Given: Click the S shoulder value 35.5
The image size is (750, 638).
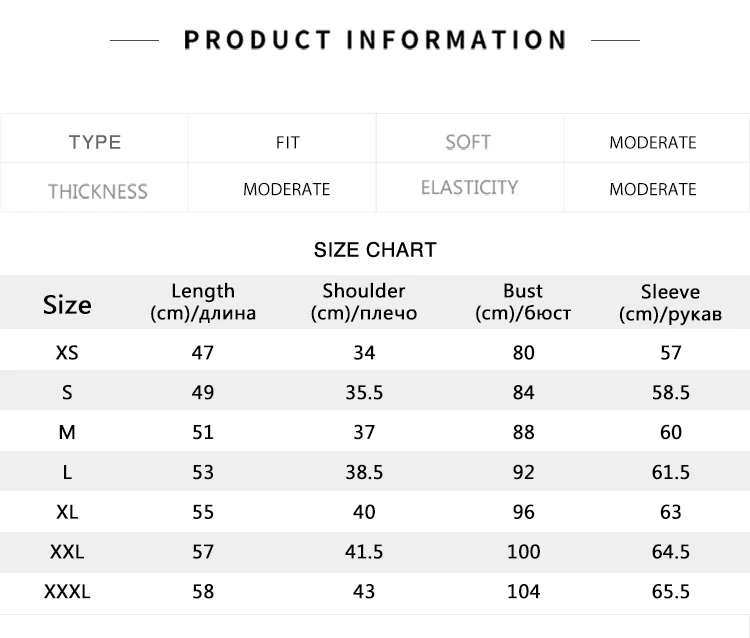Looking at the screenshot, I should (x=364, y=392).
